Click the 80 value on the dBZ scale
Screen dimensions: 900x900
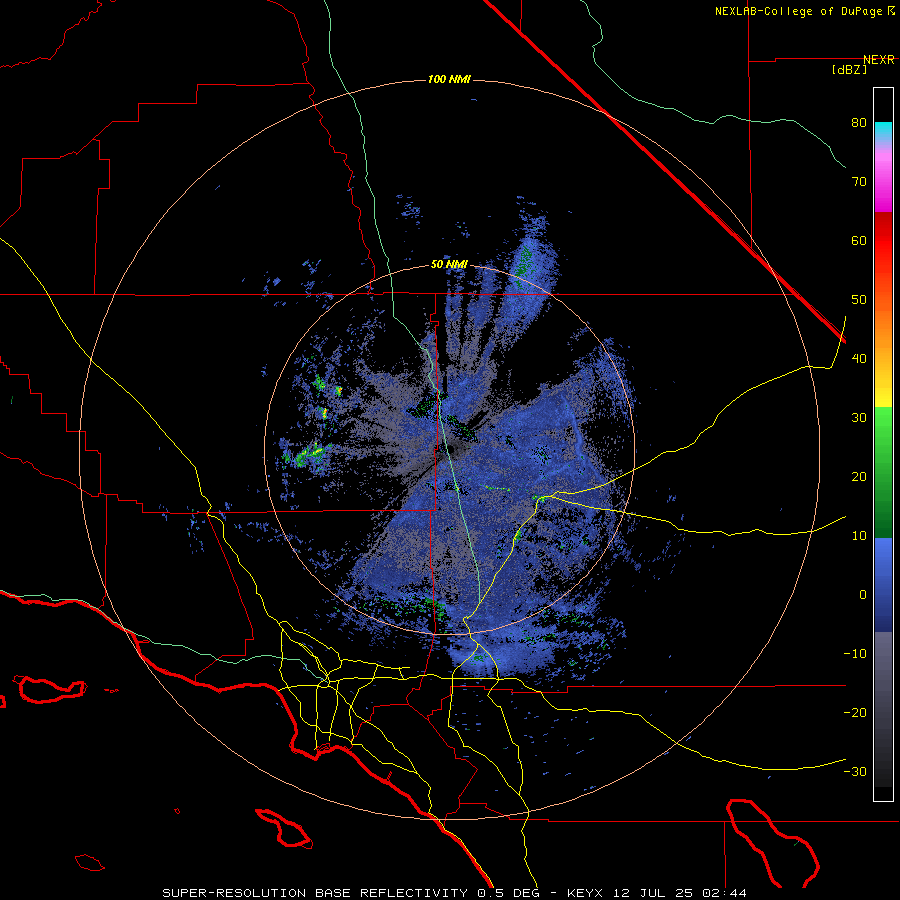(x=859, y=123)
